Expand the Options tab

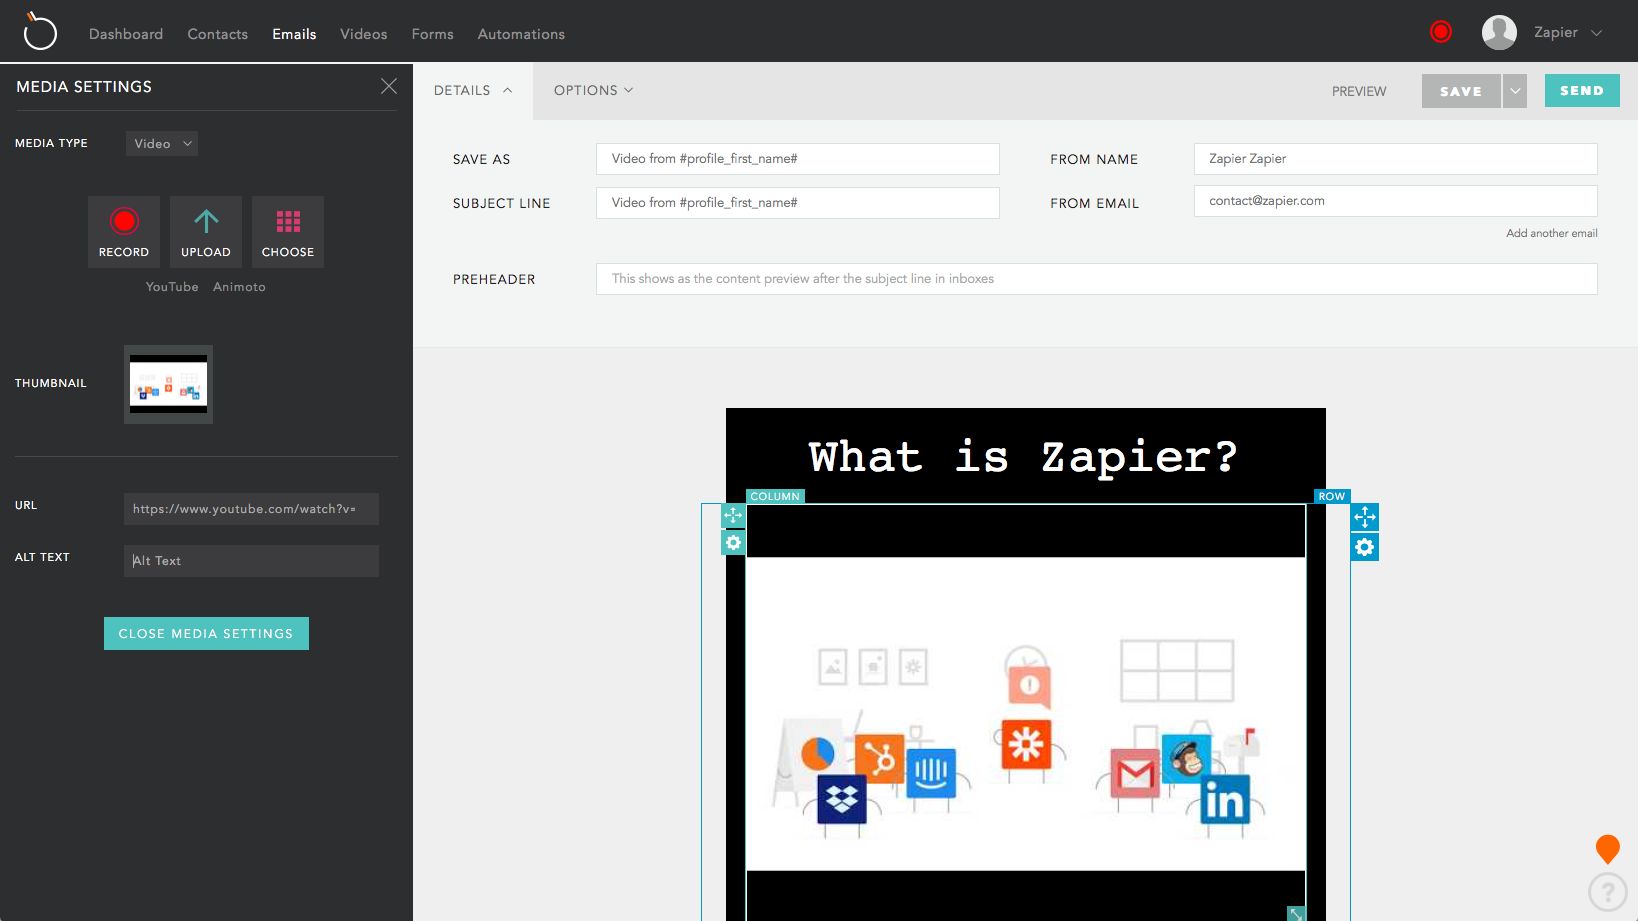pos(593,90)
